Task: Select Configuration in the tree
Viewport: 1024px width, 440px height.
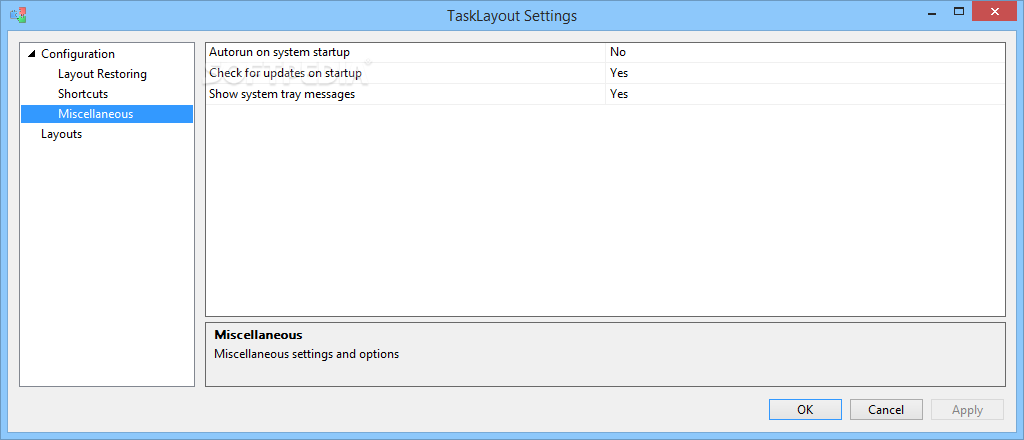Action: point(78,54)
